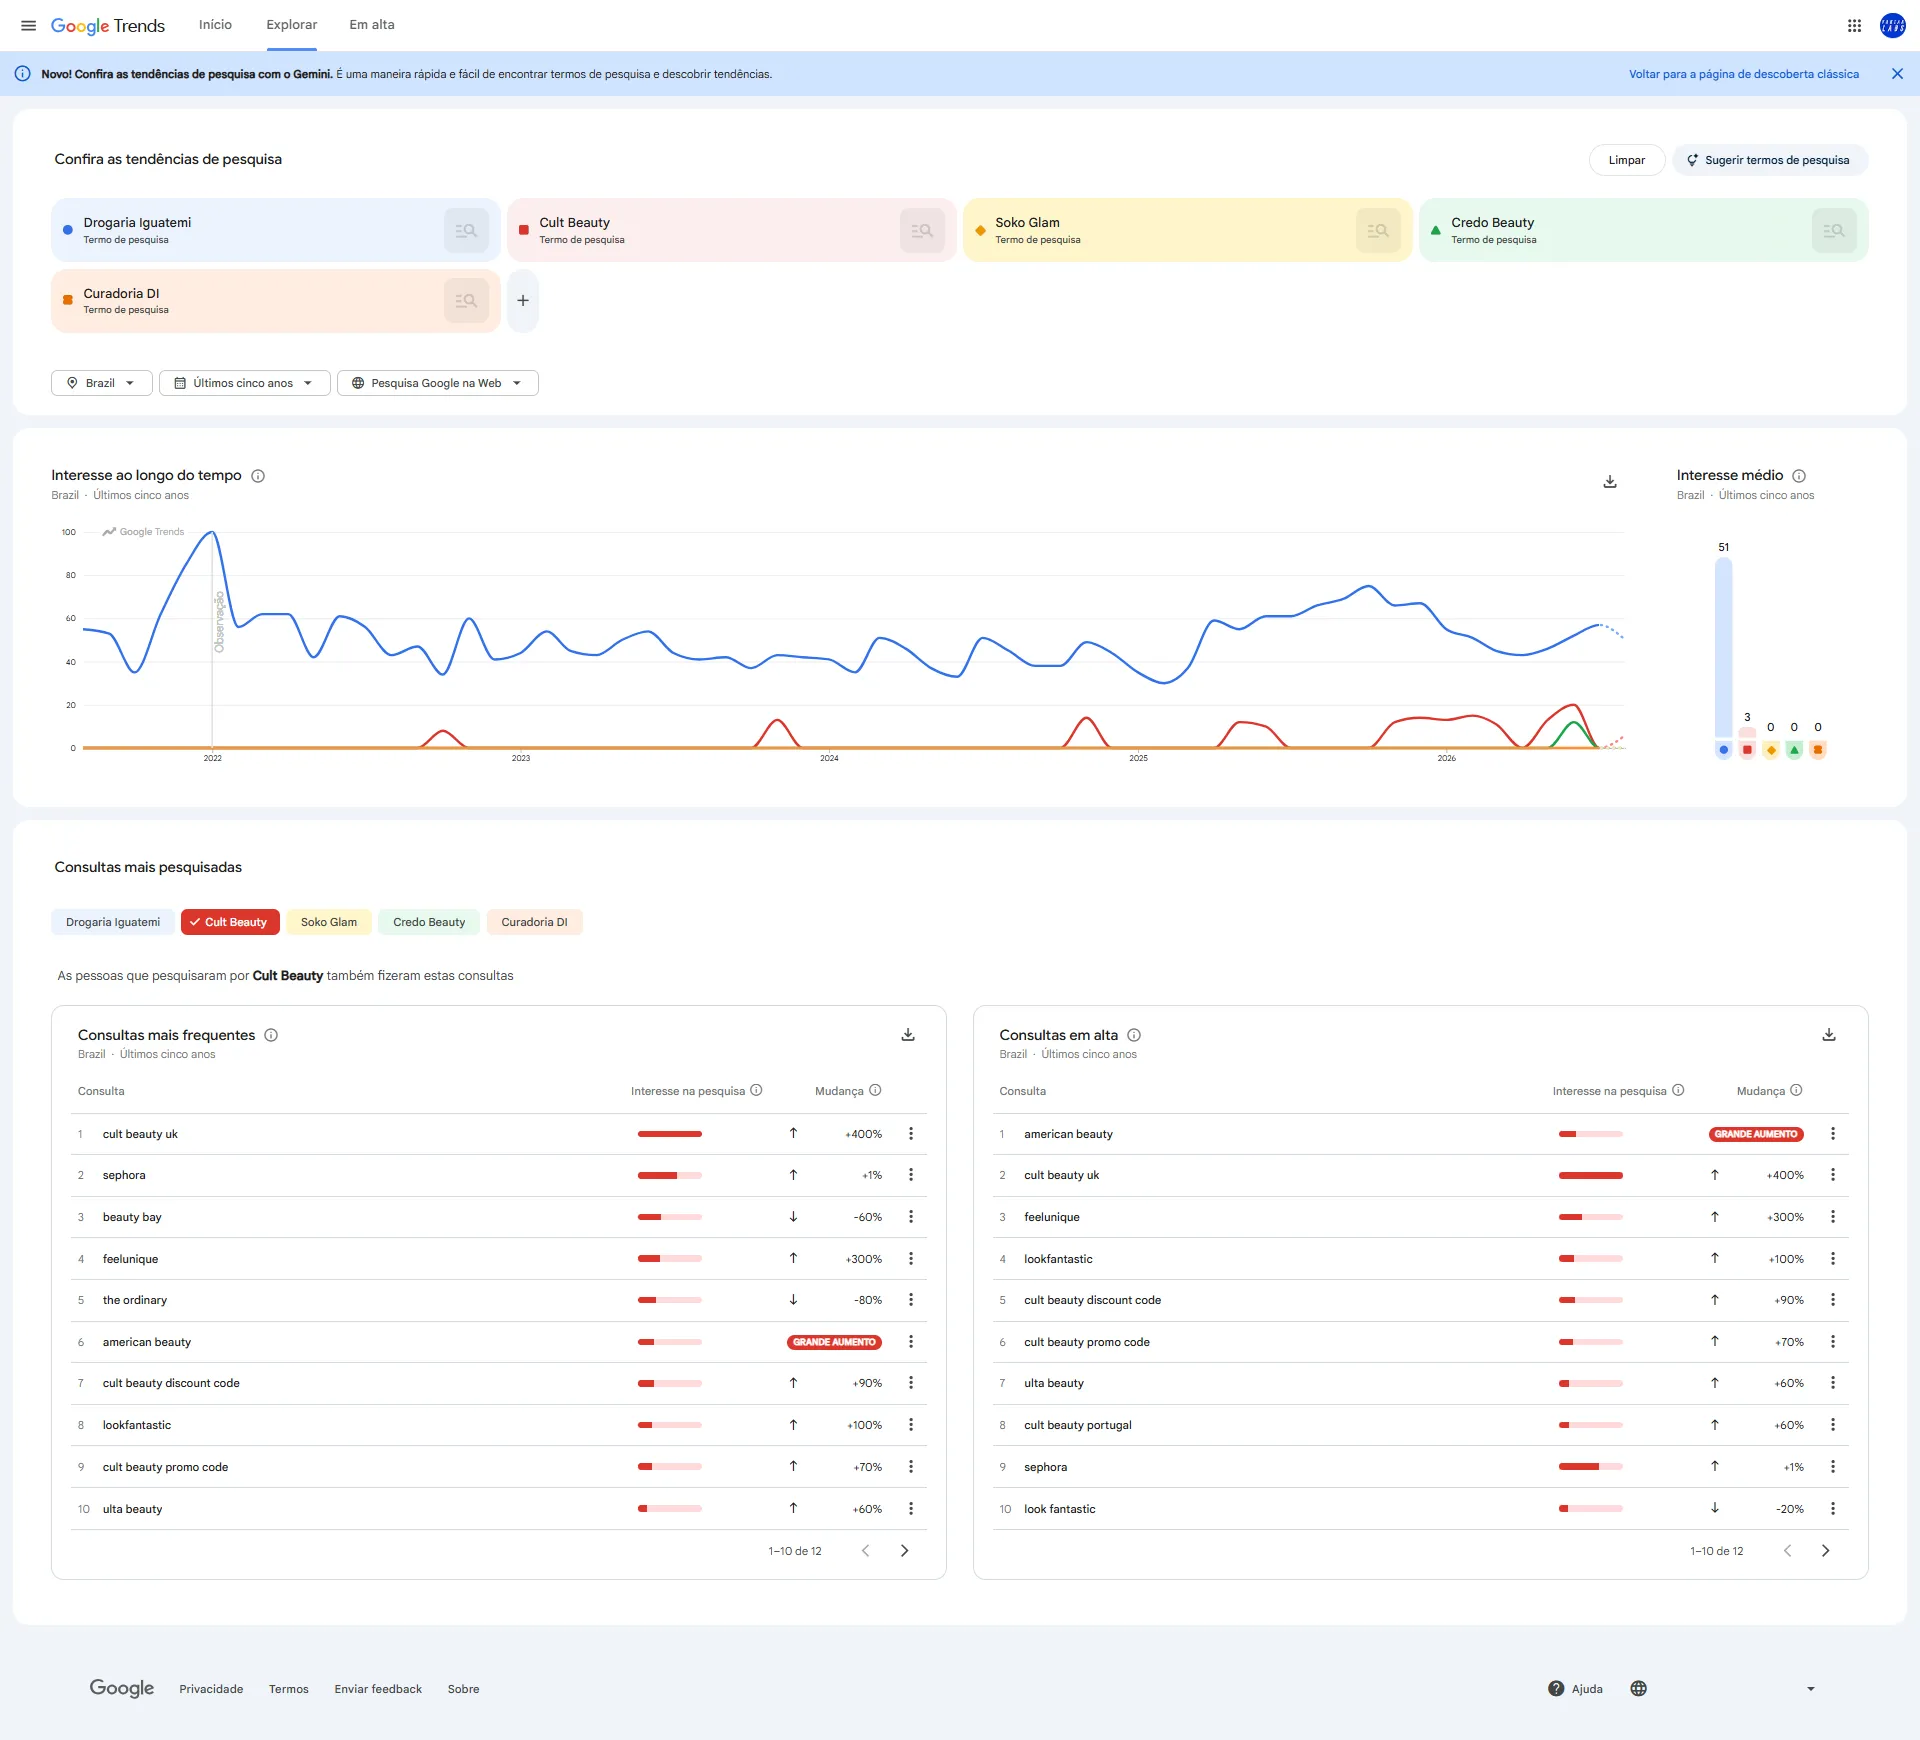The image size is (1920, 1740).
Task: Open search details for Credo Beauty
Action: pos(1834,230)
